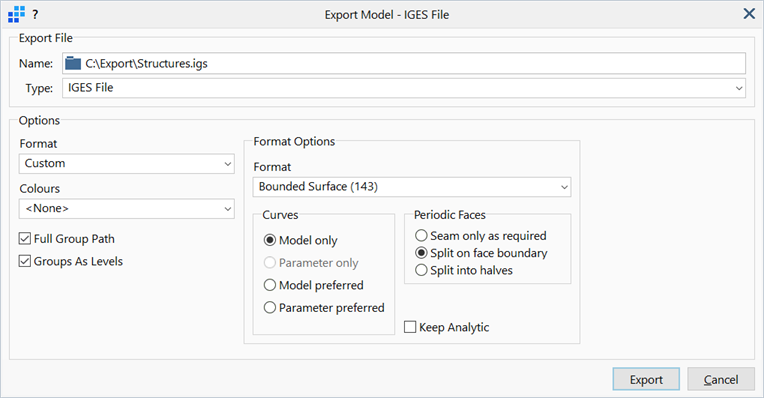
Task: Click the file name path field
Action: [404, 63]
